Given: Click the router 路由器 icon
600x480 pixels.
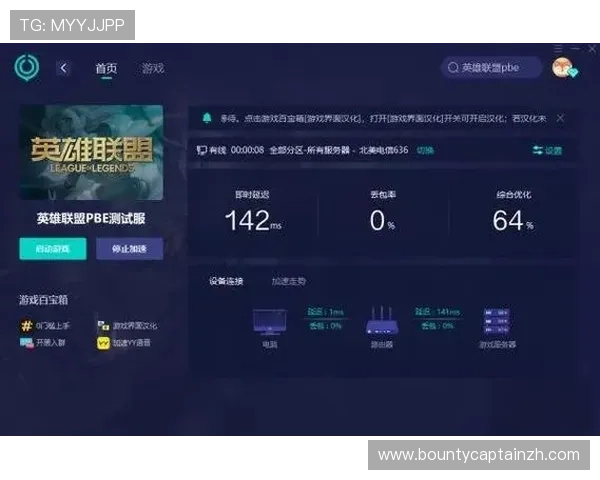Looking at the screenshot, I should (x=382, y=321).
